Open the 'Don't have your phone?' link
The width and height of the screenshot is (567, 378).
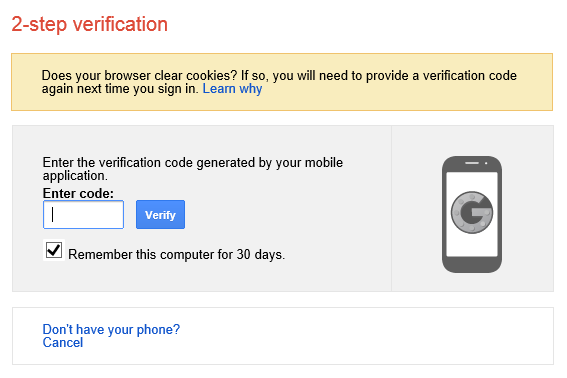(111, 329)
